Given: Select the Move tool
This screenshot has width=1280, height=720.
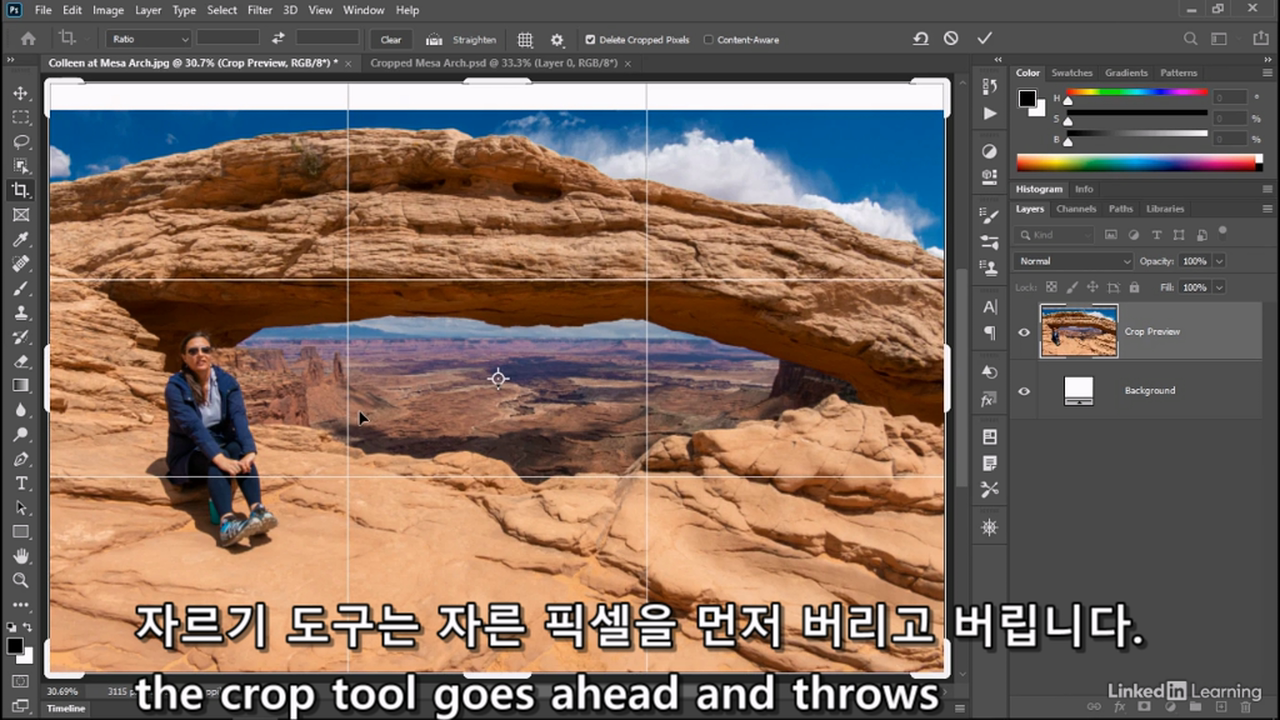Looking at the screenshot, I should [20, 93].
